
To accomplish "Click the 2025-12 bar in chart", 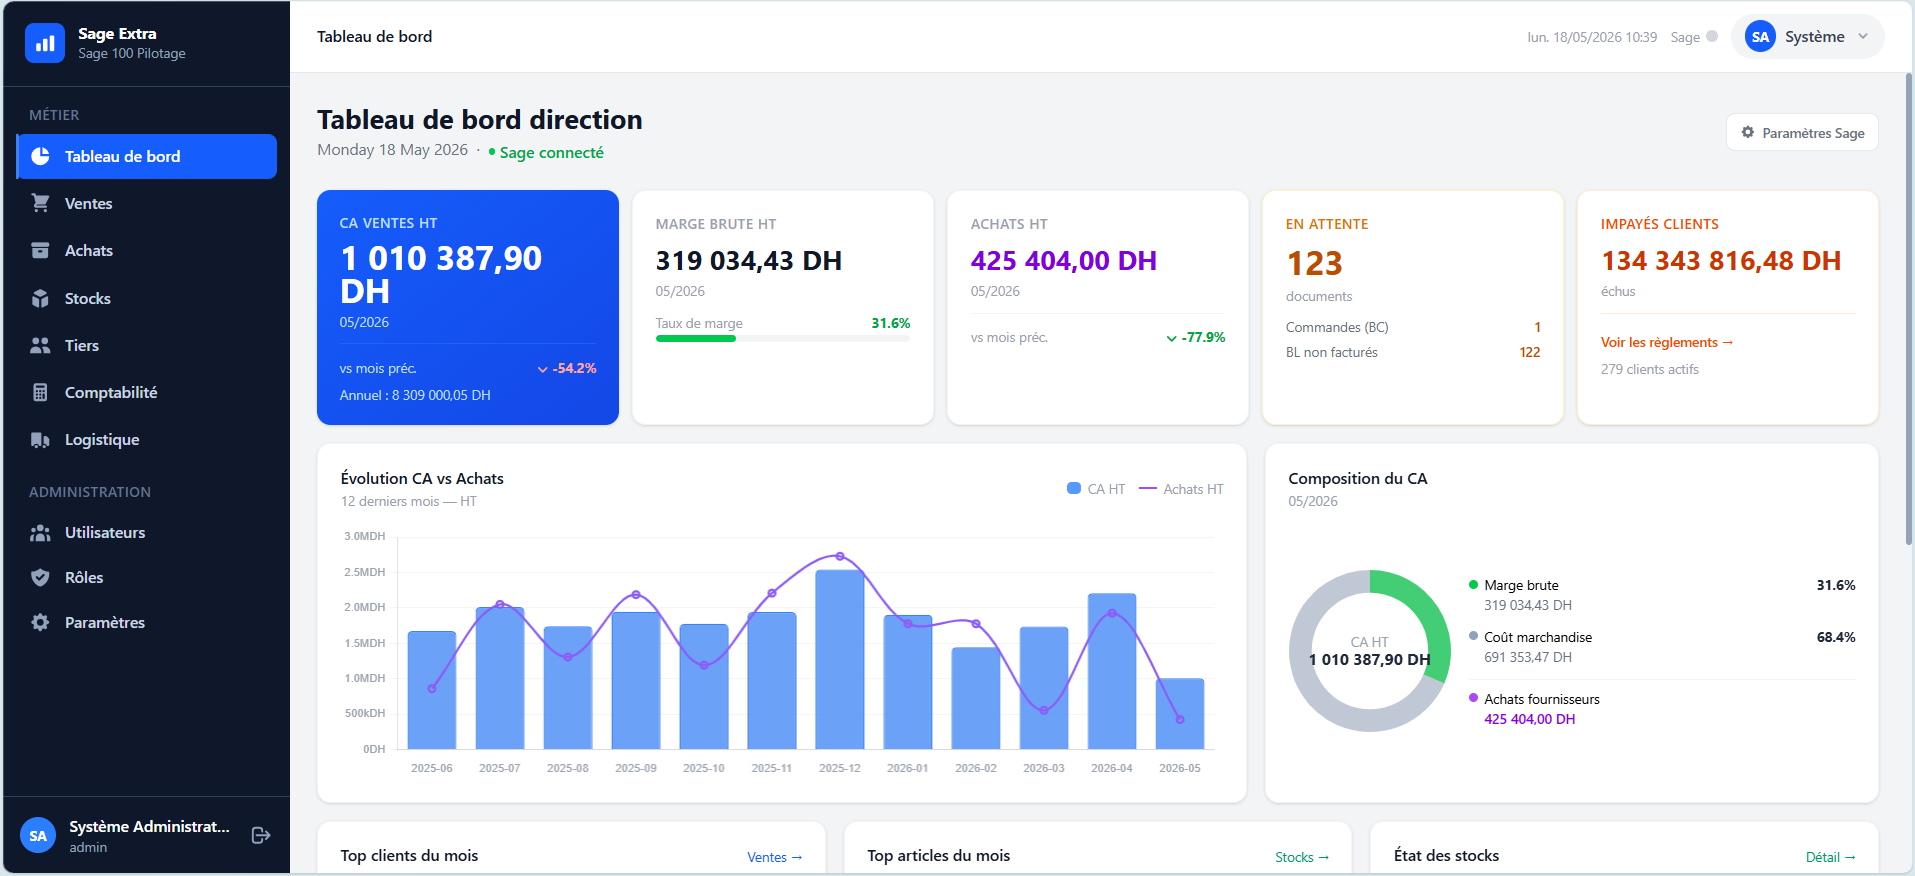I will [x=840, y=659].
